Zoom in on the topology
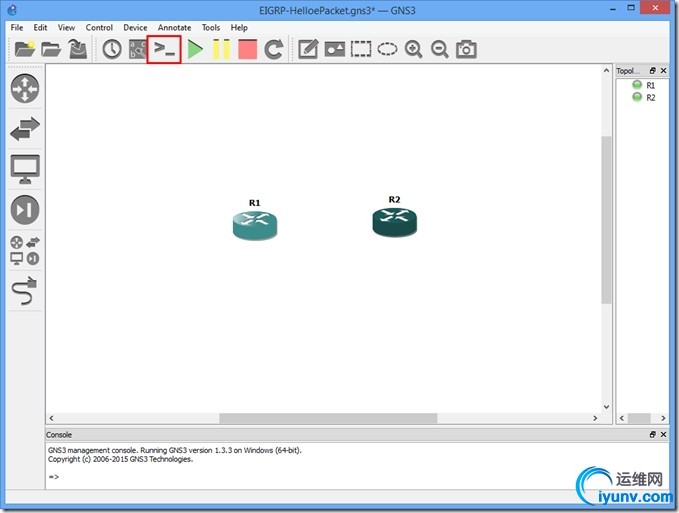This screenshot has height=513, width=679. point(414,49)
